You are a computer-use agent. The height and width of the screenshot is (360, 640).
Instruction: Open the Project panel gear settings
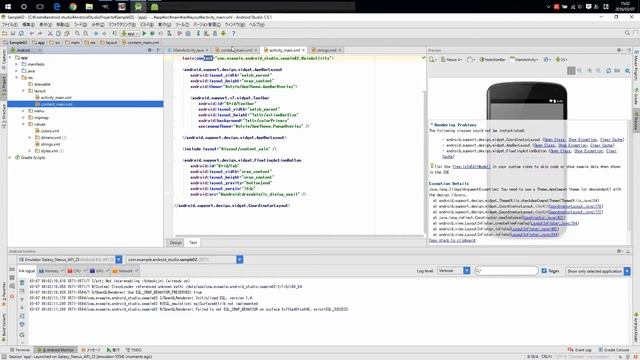[150, 50]
